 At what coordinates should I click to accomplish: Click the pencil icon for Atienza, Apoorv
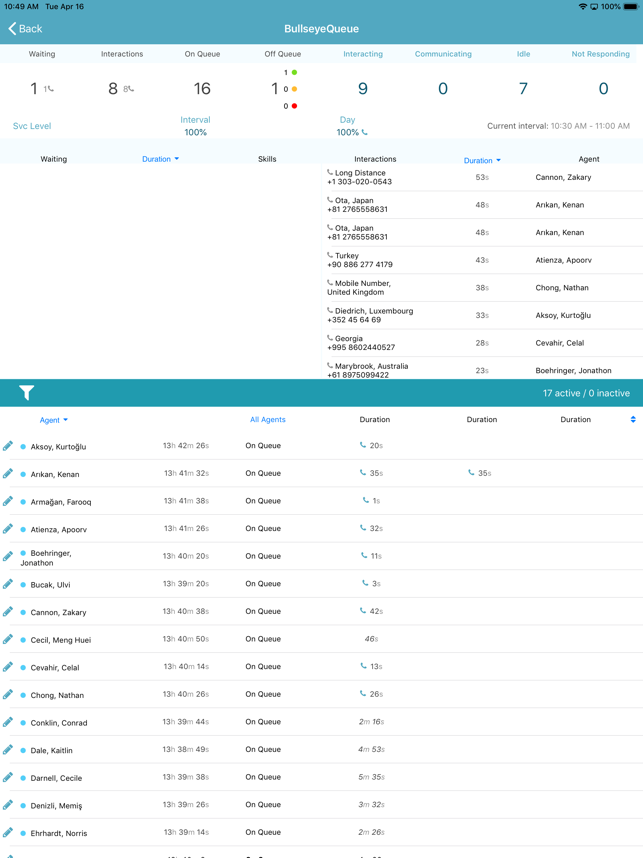pyautogui.click(x=8, y=529)
